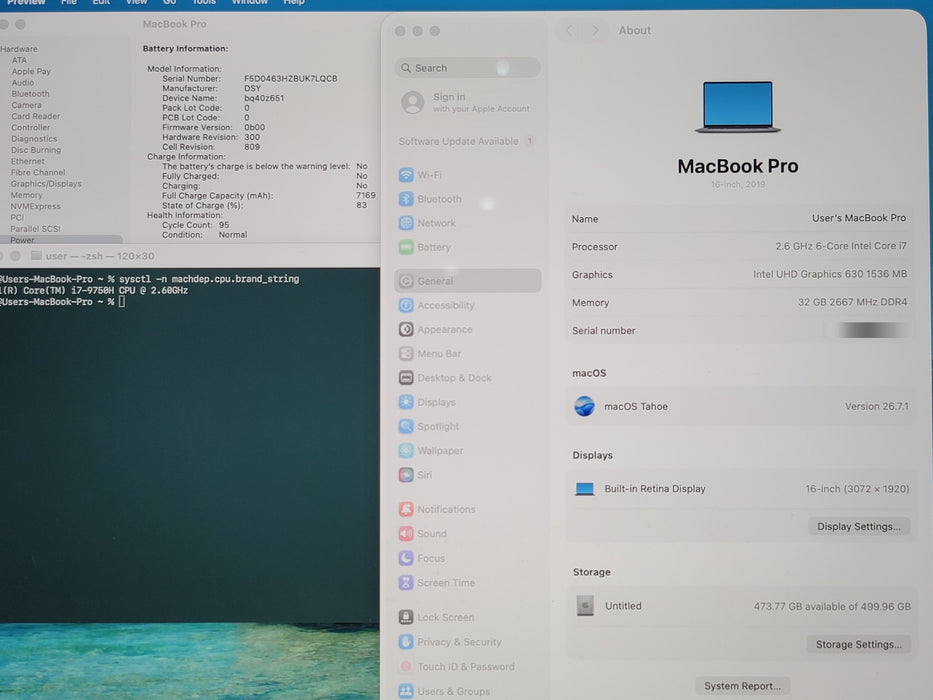Viewport: 933px width, 700px height.
Task: Select Graphics/Displays in System Report sidebar
Action: [46, 184]
